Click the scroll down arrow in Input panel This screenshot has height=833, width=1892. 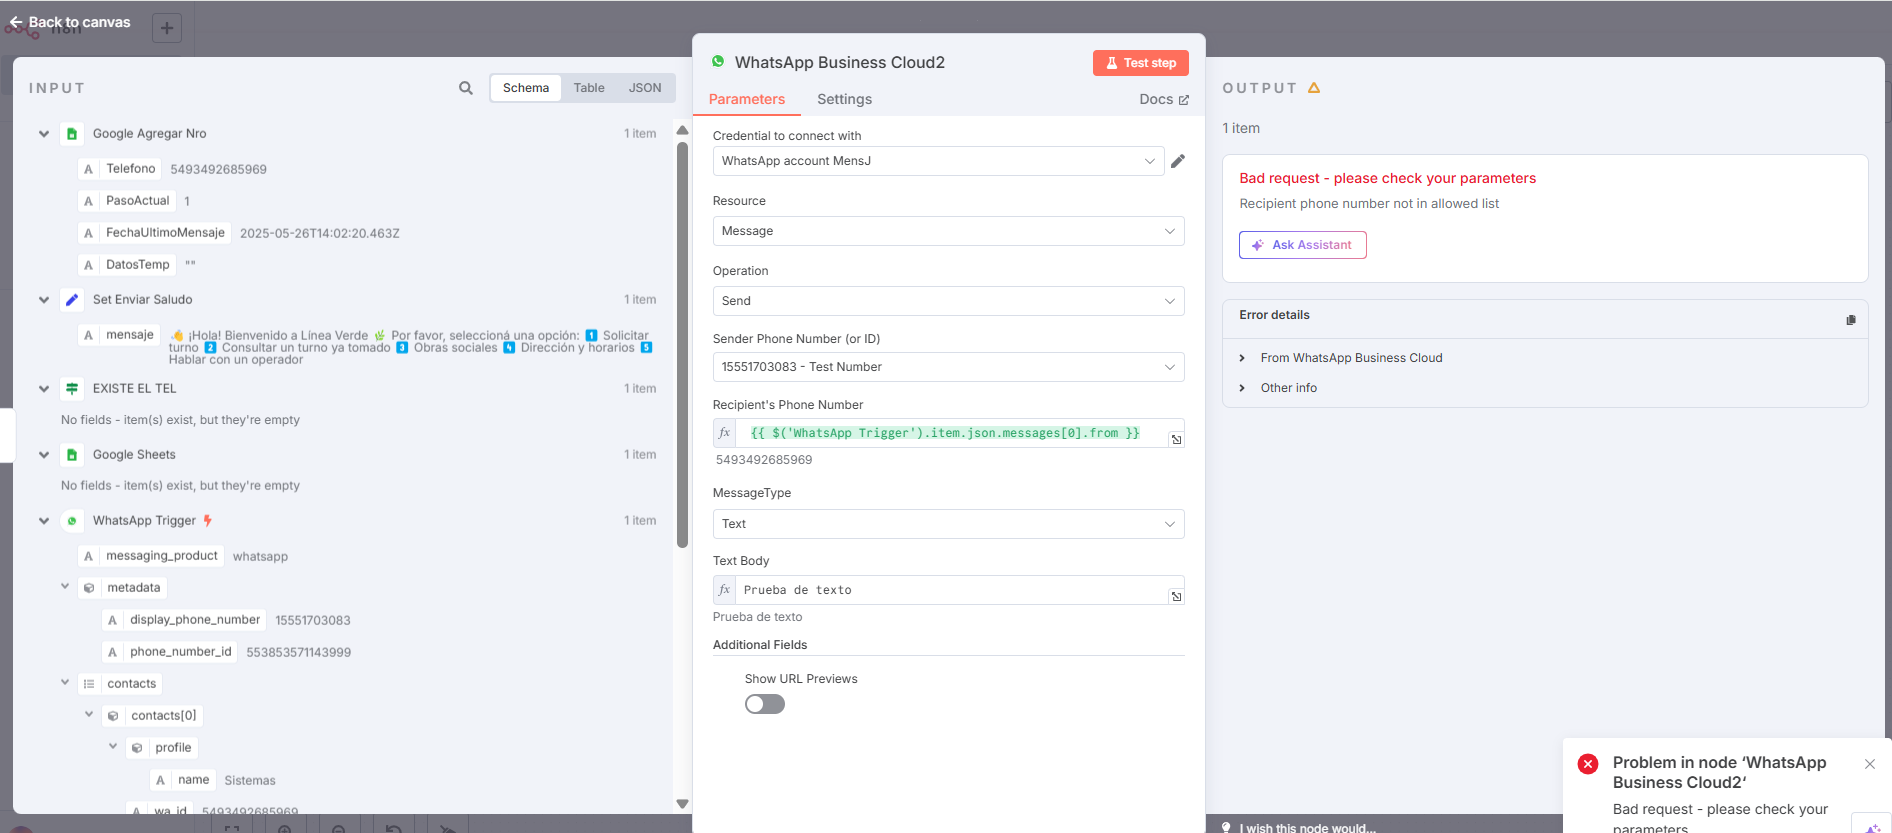tap(683, 804)
